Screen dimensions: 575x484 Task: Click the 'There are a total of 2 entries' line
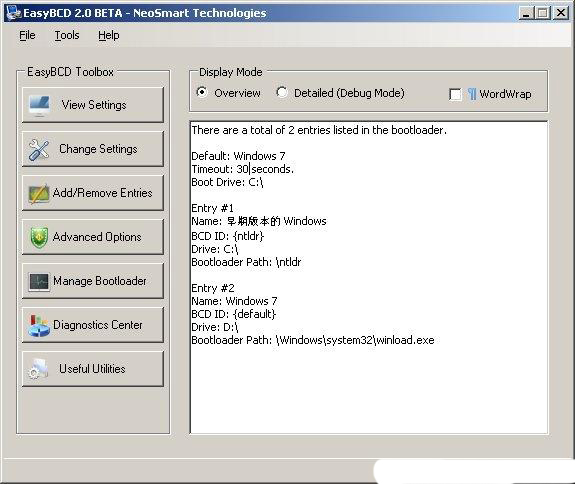tap(319, 130)
